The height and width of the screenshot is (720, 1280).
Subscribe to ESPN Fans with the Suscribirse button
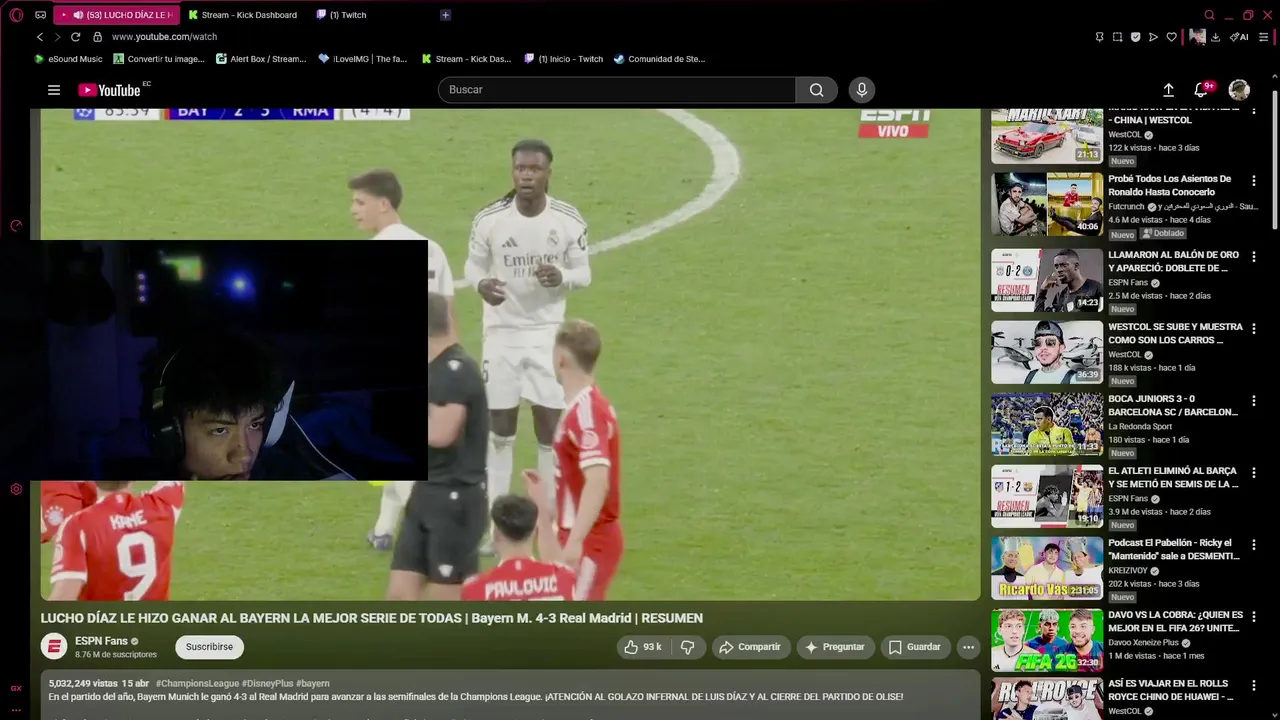point(209,647)
